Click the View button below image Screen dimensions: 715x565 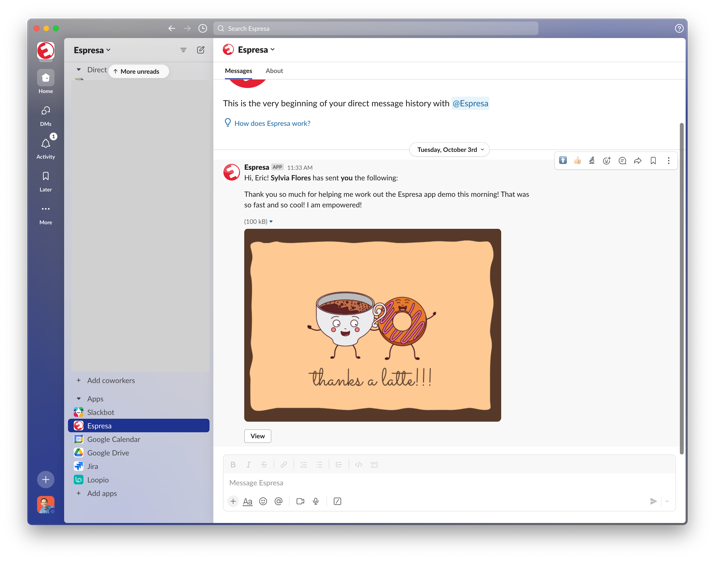click(x=258, y=436)
